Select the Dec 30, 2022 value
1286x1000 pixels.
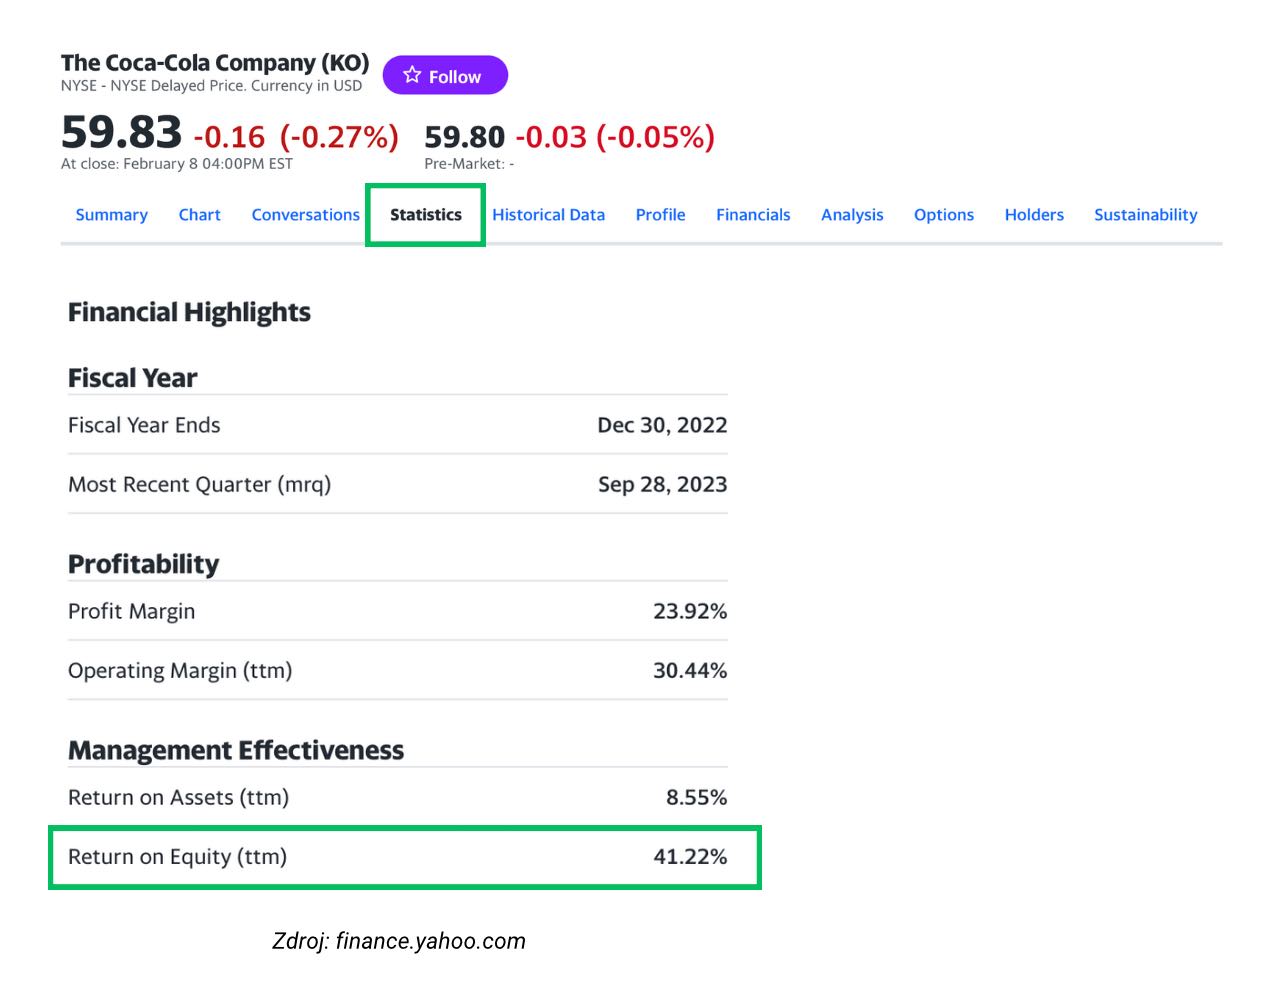click(x=662, y=425)
